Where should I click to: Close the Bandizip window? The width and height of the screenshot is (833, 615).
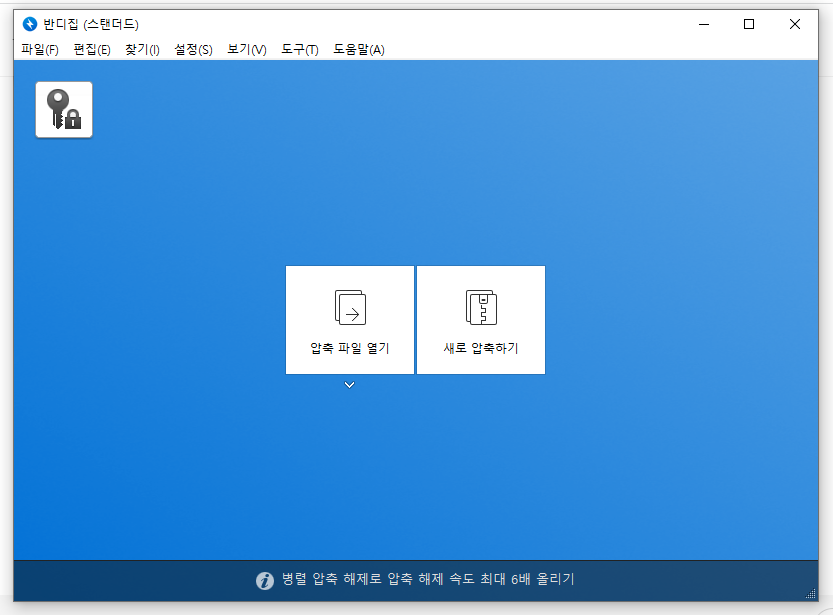pos(795,23)
